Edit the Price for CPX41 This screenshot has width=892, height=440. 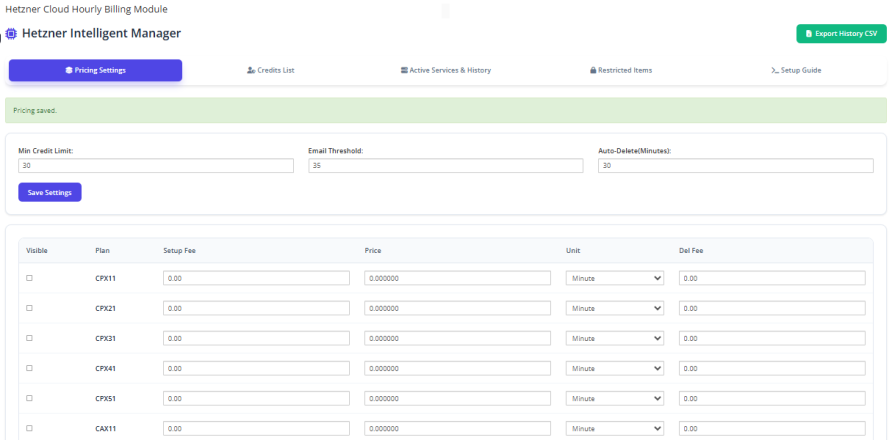coord(458,368)
